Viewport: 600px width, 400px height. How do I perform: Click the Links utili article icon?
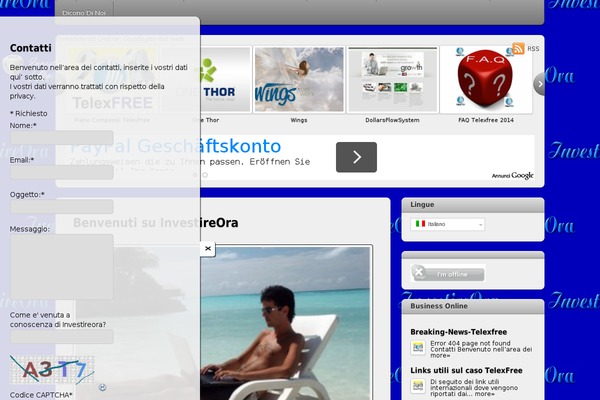click(x=418, y=386)
